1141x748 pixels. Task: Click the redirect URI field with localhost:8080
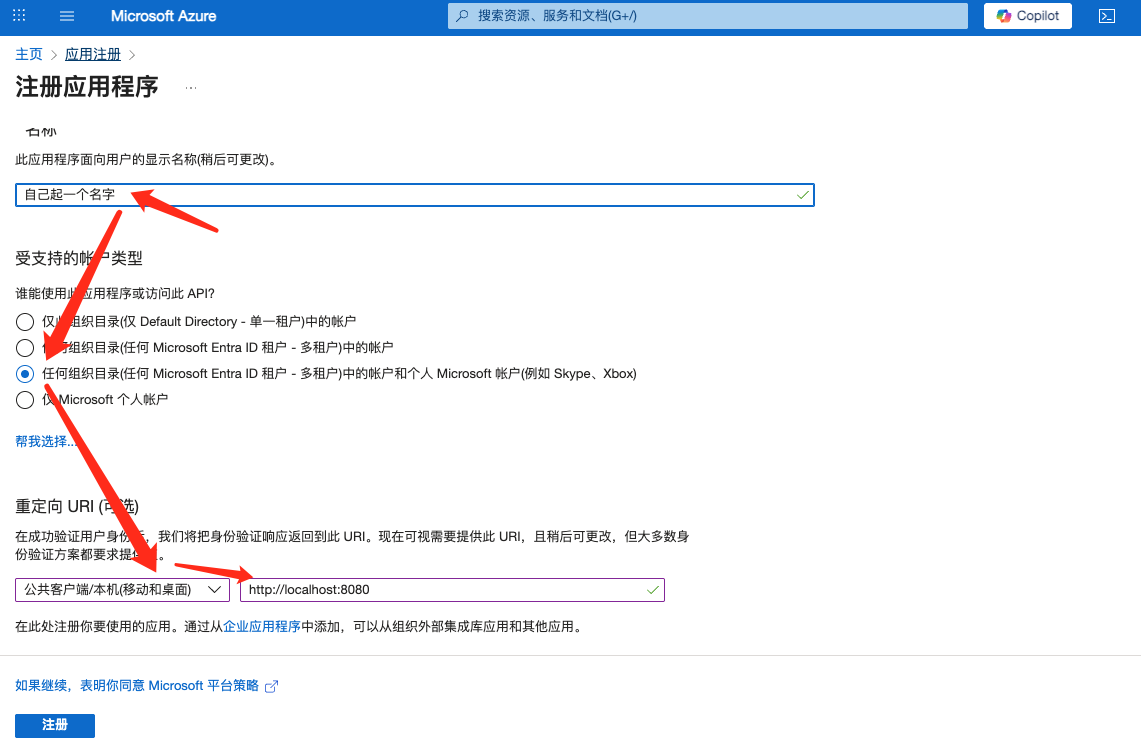[x=452, y=590]
